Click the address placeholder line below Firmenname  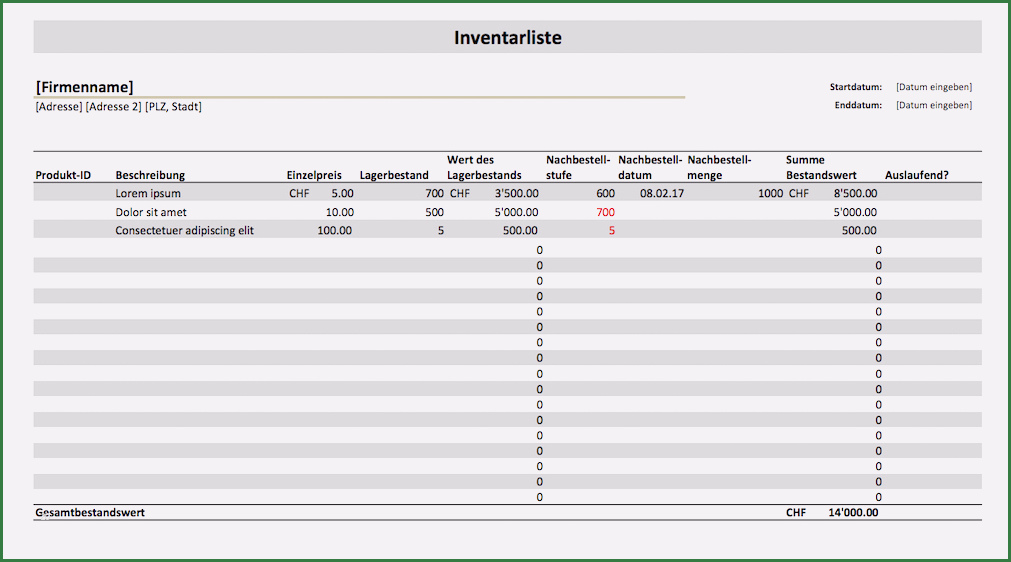click(x=118, y=106)
